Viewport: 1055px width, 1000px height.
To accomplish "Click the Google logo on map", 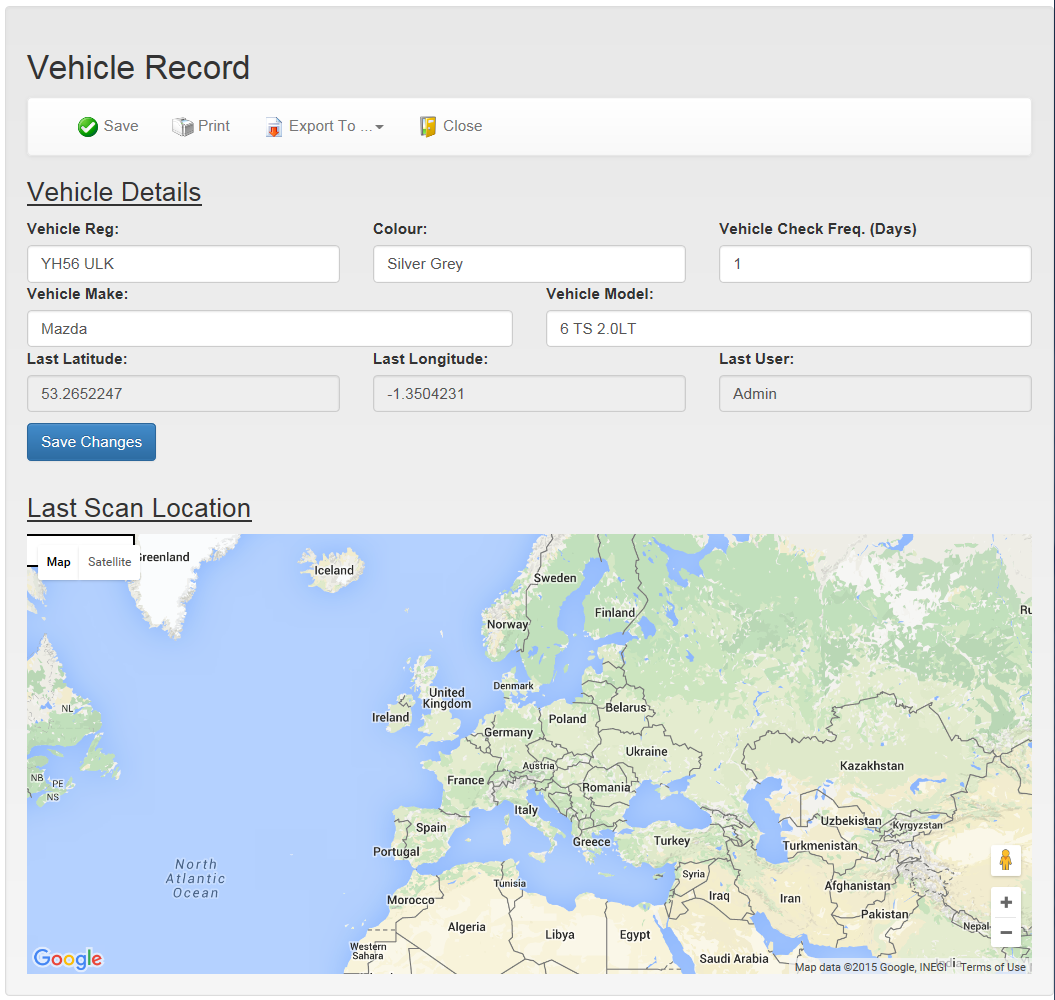I will pyautogui.click(x=68, y=958).
